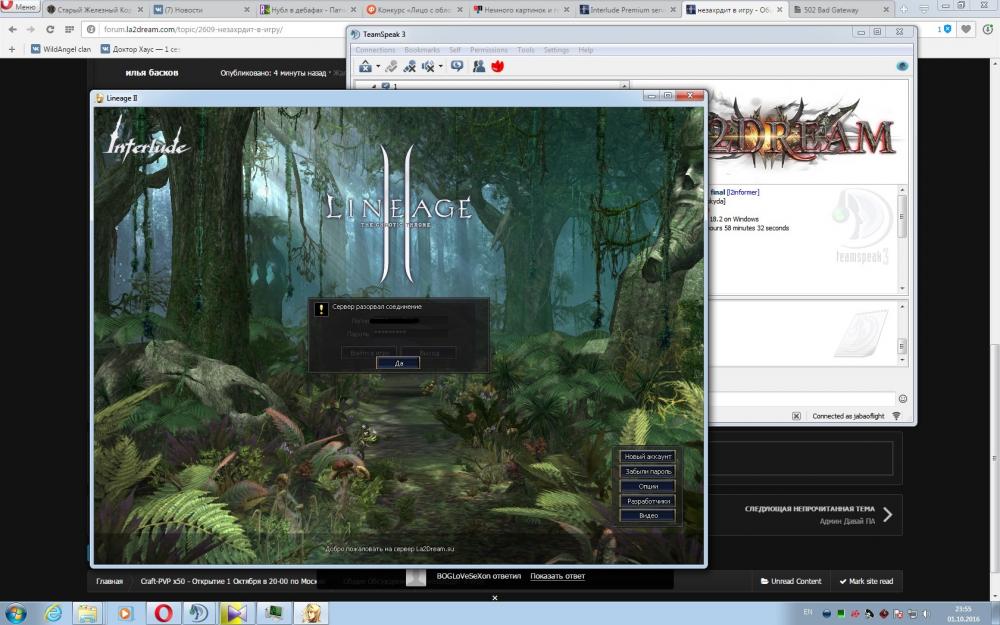The image size is (1000, 625).
Task: Mark site read on forum footer
Action: (x=866, y=581)
